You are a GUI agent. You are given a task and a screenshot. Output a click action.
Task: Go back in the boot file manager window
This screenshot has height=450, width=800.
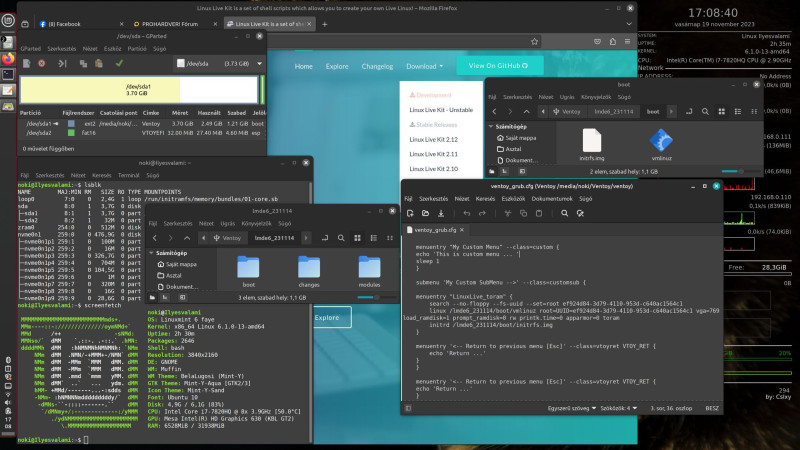[x=494, y=111]
